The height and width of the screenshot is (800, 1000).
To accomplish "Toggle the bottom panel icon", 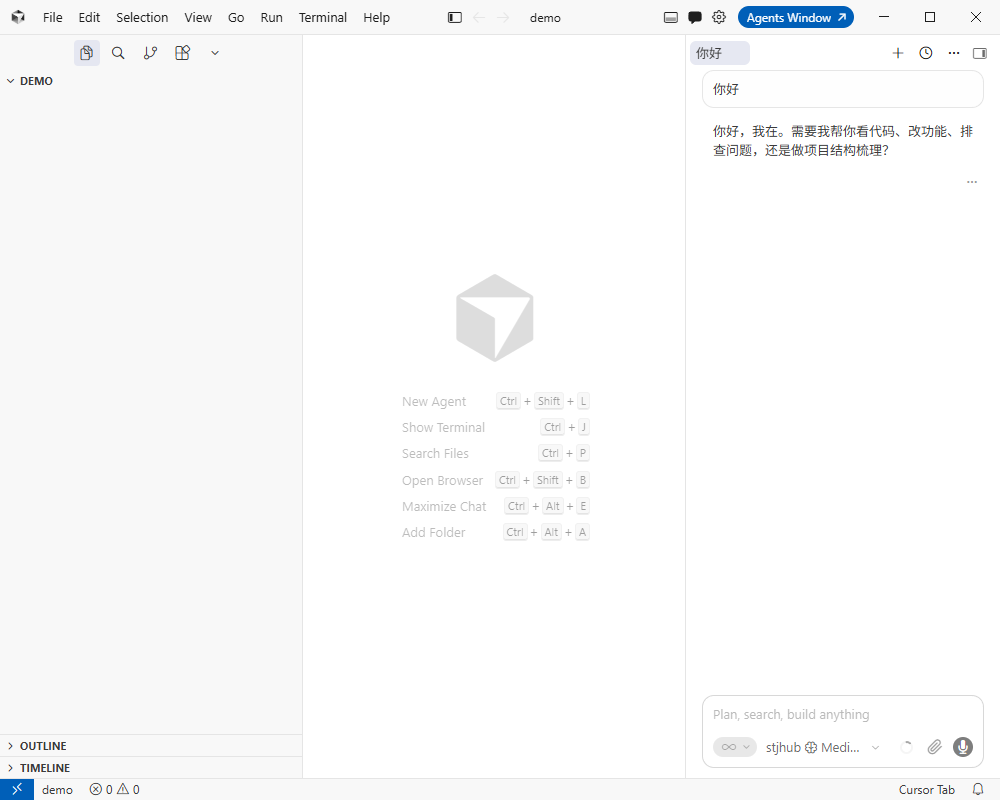I will (x=671, y=17).
